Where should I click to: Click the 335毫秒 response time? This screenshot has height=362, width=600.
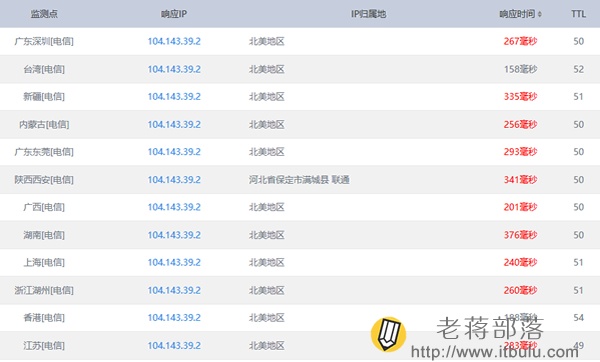click(520, 96)
